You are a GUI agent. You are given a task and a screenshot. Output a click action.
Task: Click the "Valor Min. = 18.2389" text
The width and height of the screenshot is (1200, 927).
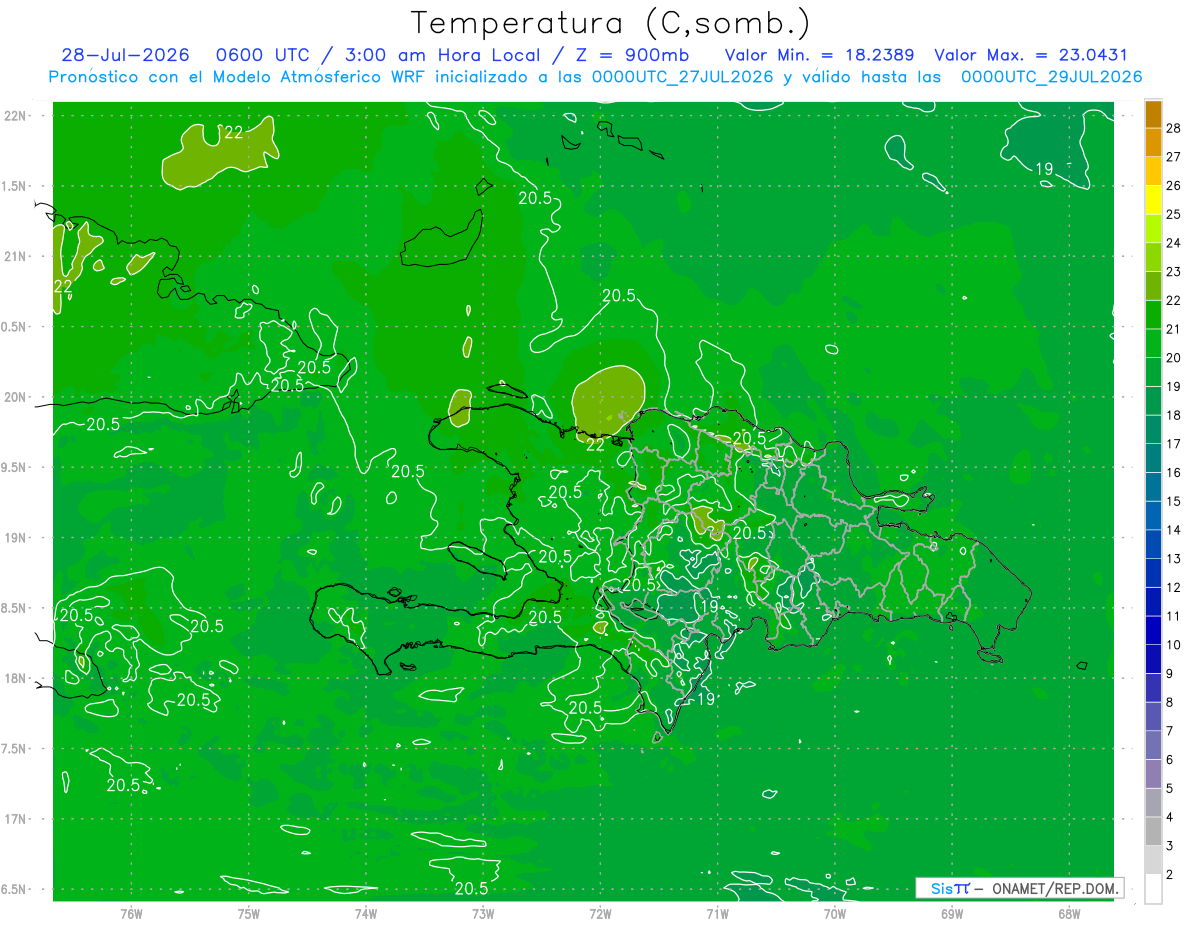pos(818,56)
